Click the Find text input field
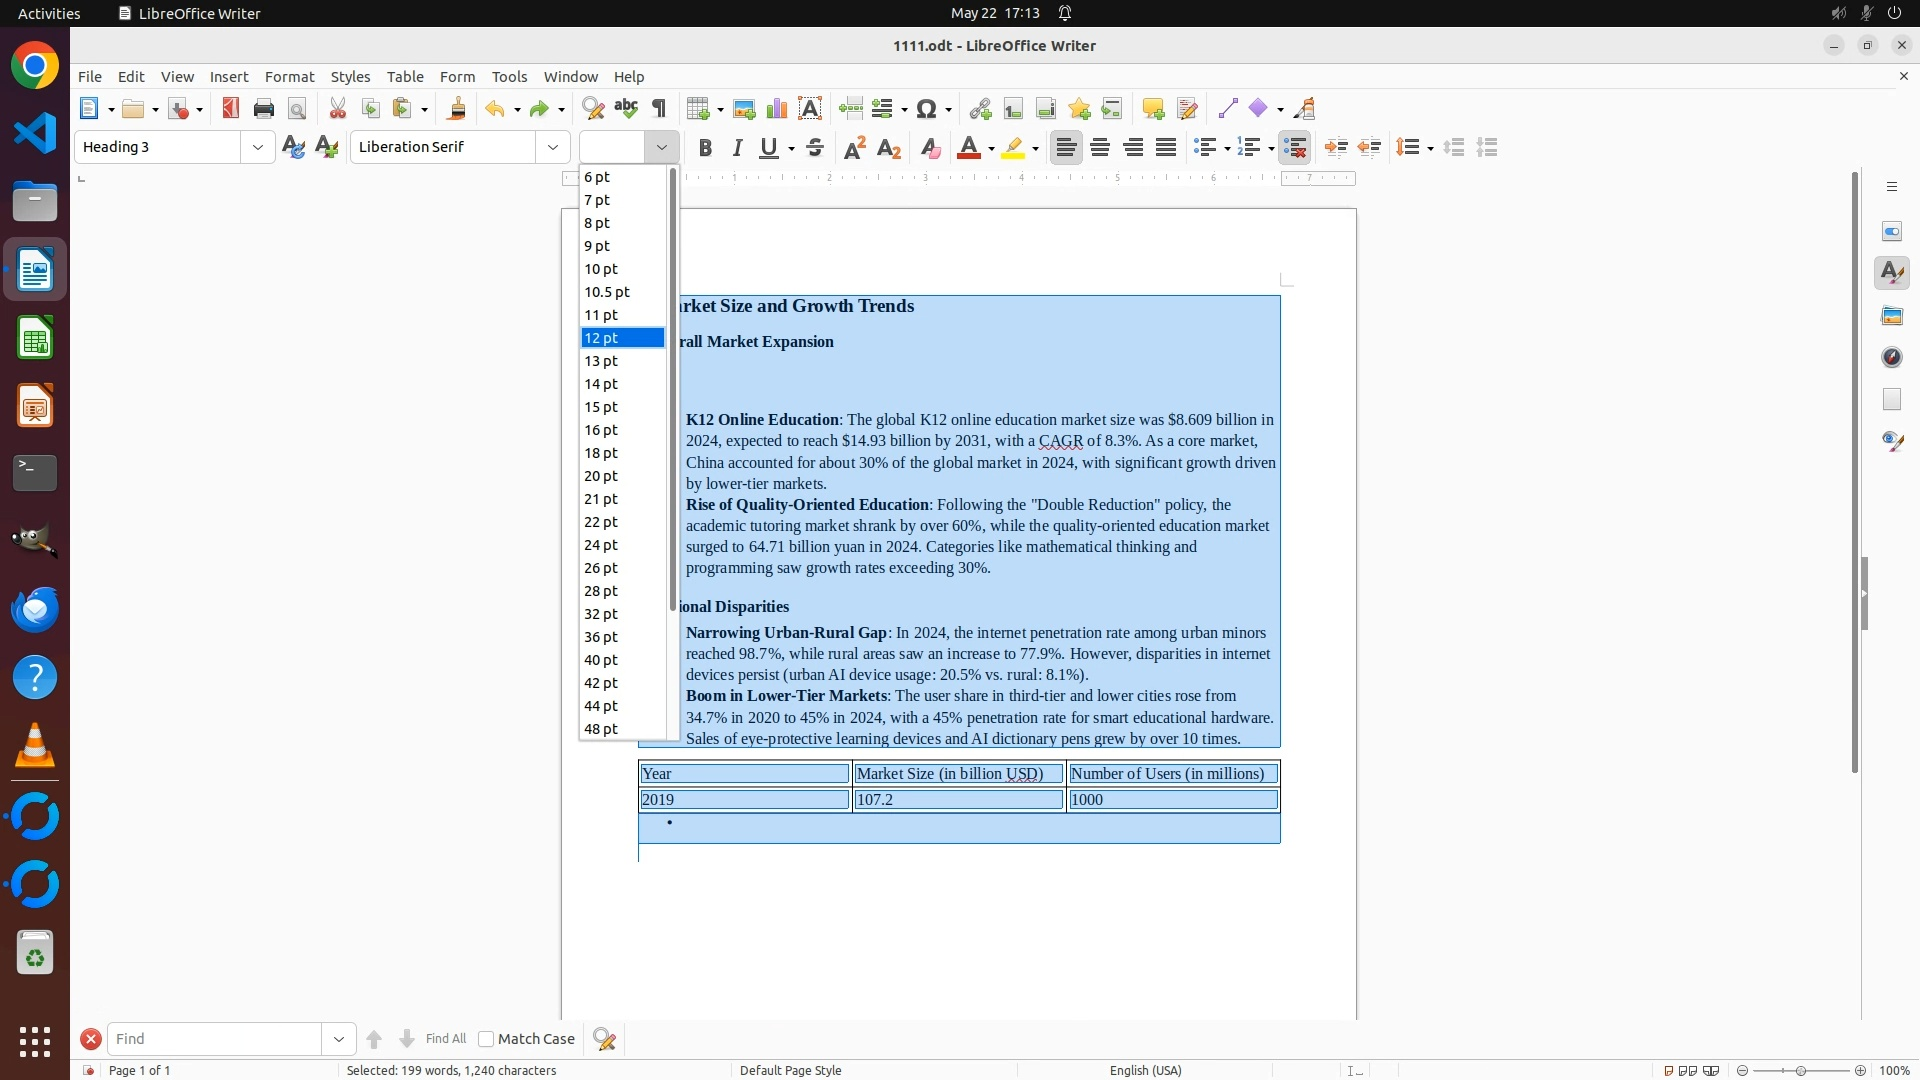Viewport: 1920px width, 1080px height. [215, 1039]
